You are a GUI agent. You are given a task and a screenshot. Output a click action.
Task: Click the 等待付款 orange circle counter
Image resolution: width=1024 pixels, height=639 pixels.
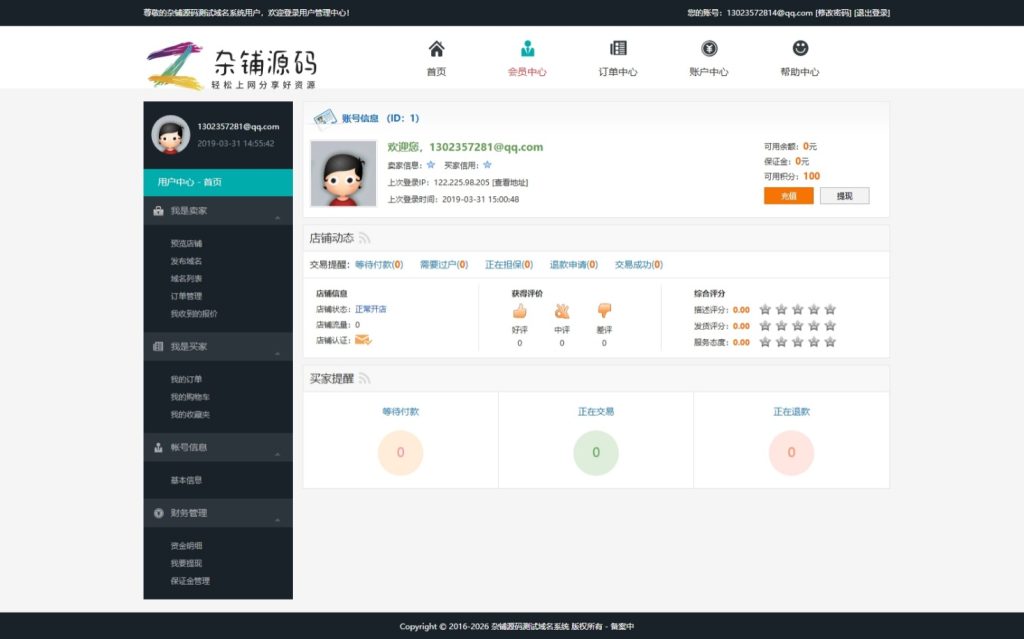pyautogui.click(x=400, y=452)
